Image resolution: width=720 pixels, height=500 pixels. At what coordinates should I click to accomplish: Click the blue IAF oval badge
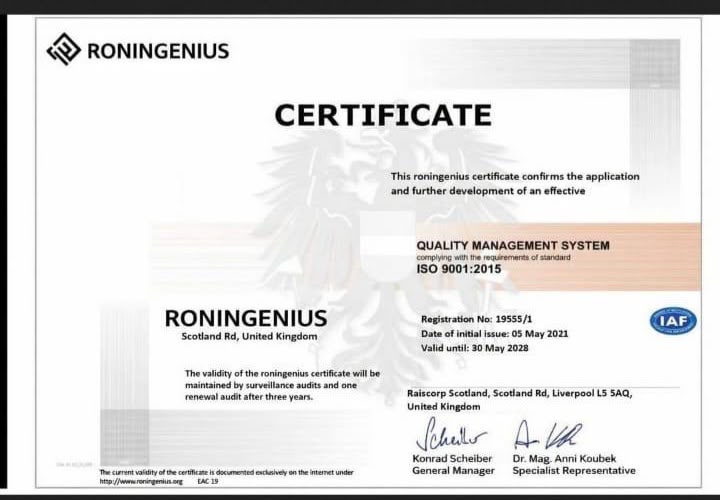point(673,321)
